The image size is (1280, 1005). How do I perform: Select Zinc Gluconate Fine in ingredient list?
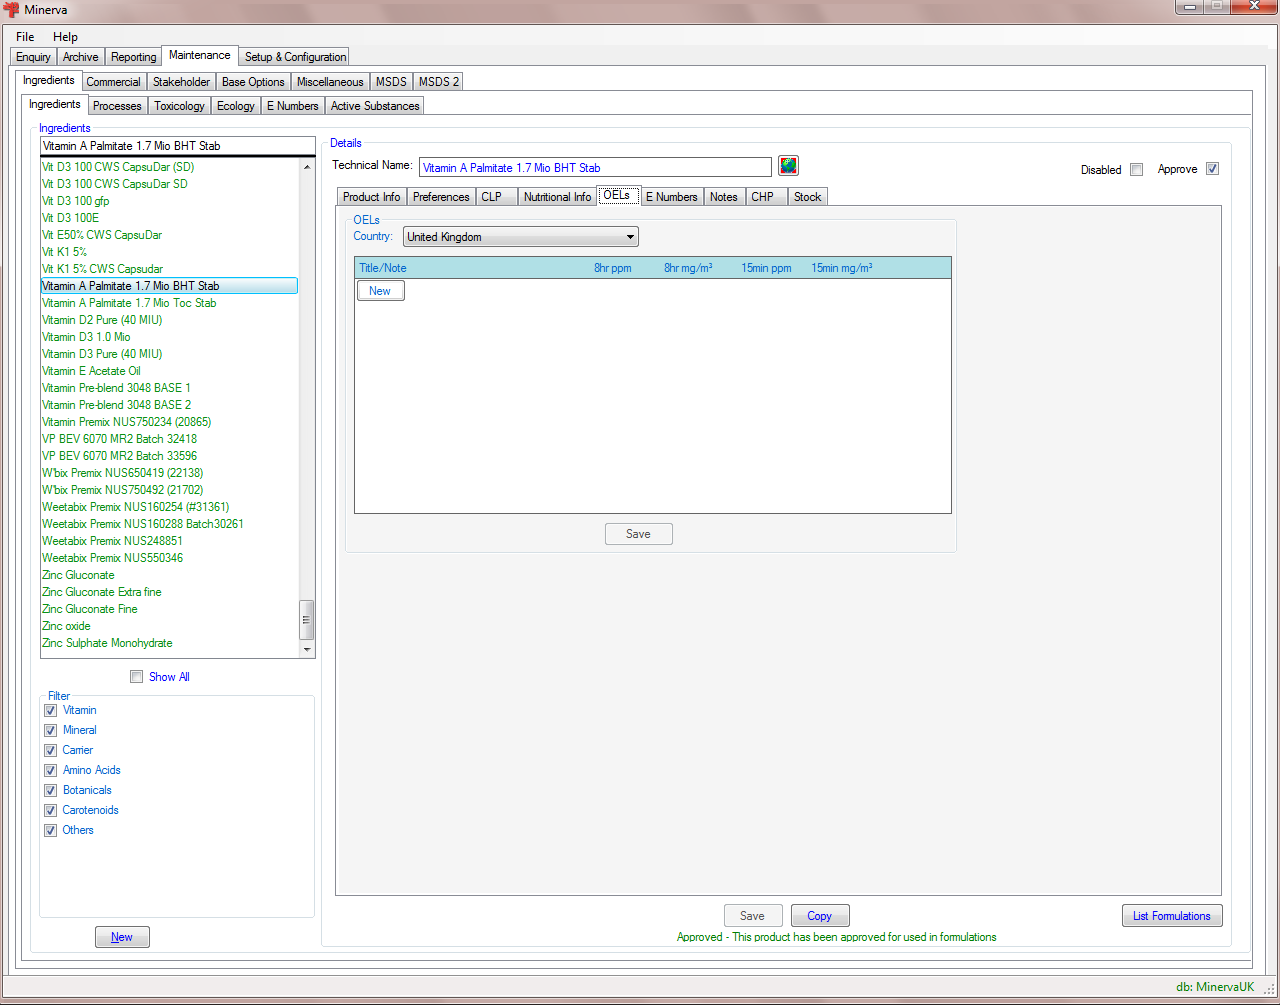tap(90, 609)
